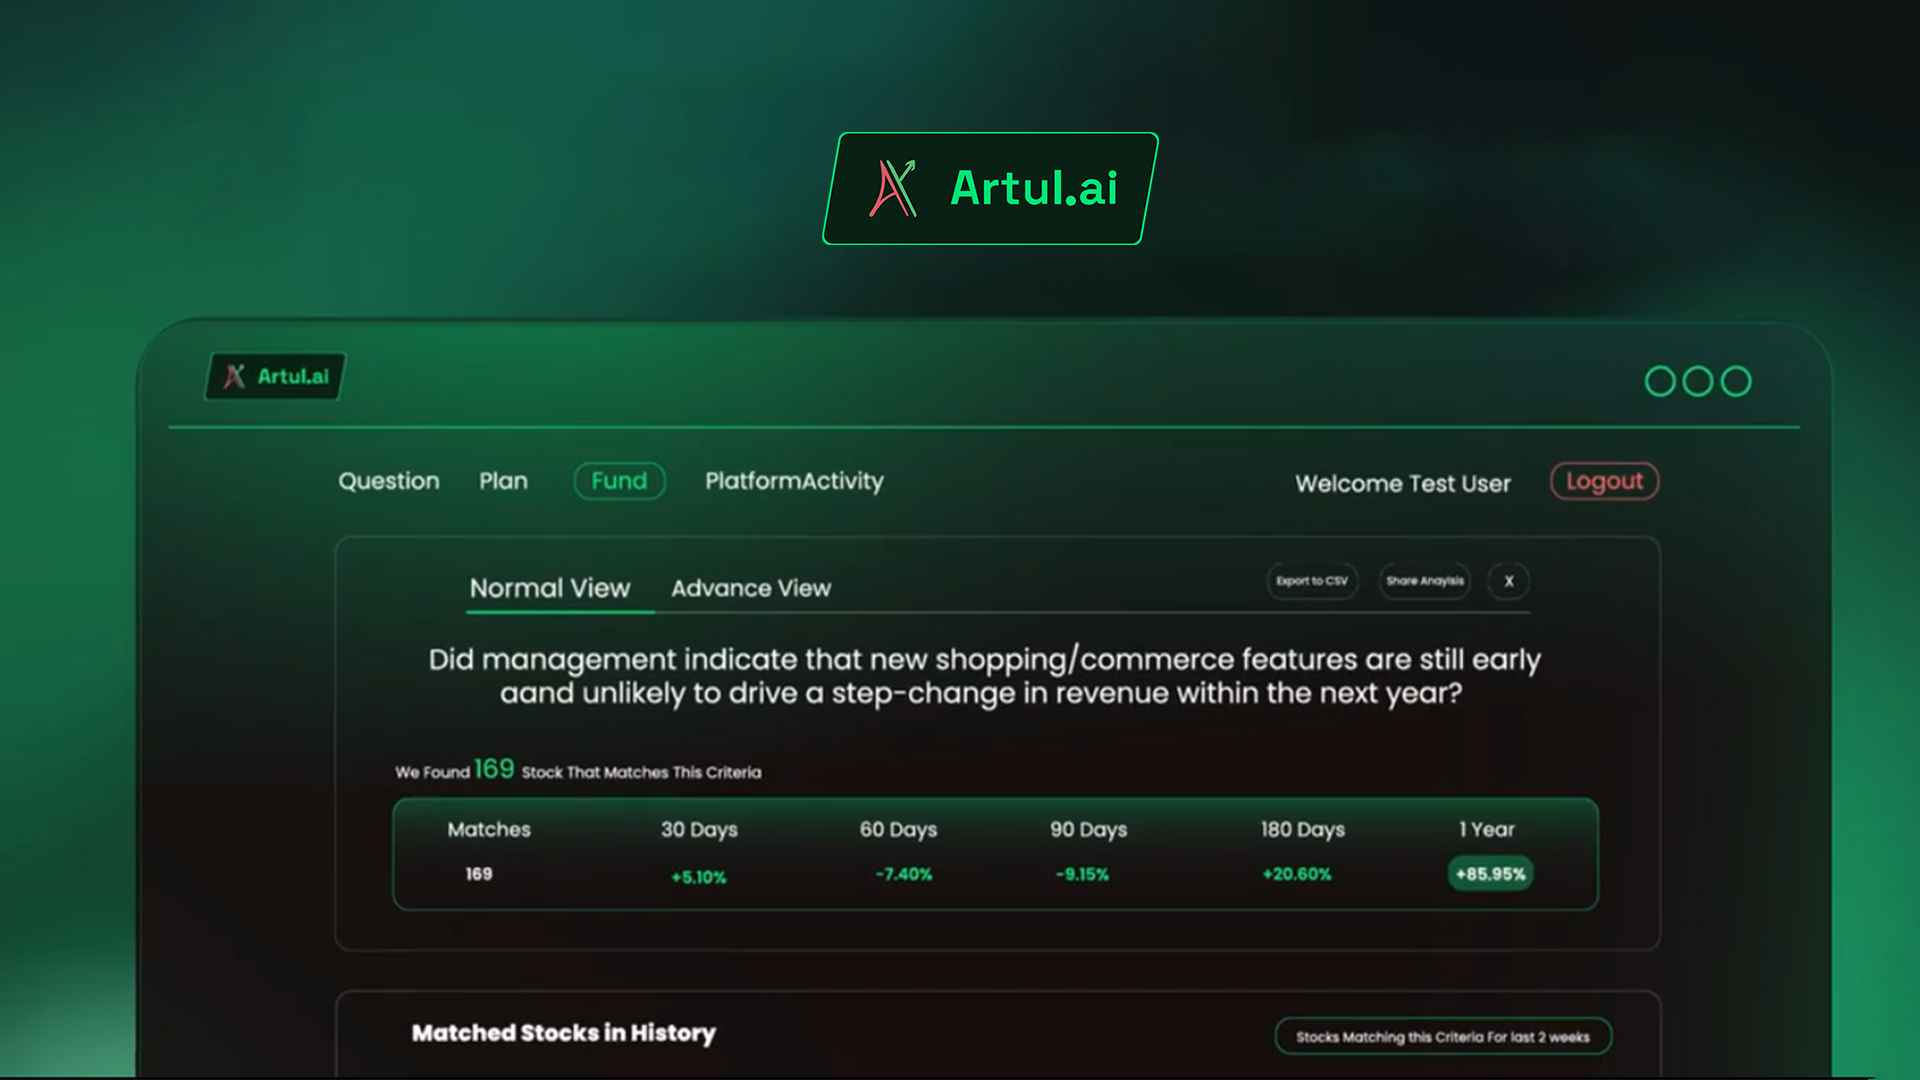Switch to the Normal View tab
Viewport: 1920px width, 1080px height.
(550, 588)
